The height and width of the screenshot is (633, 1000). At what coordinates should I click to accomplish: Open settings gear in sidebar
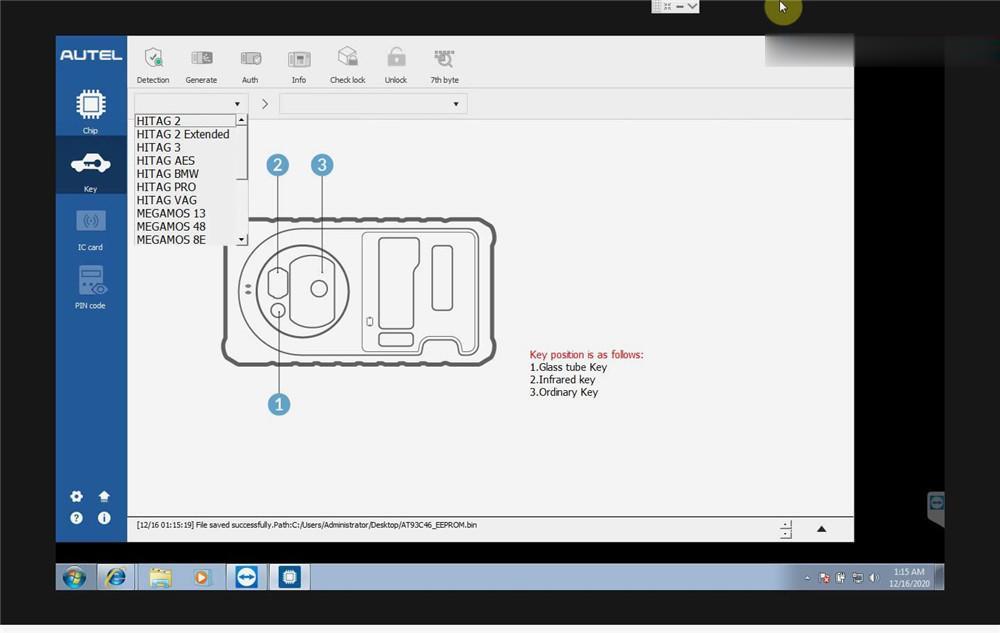77,496
